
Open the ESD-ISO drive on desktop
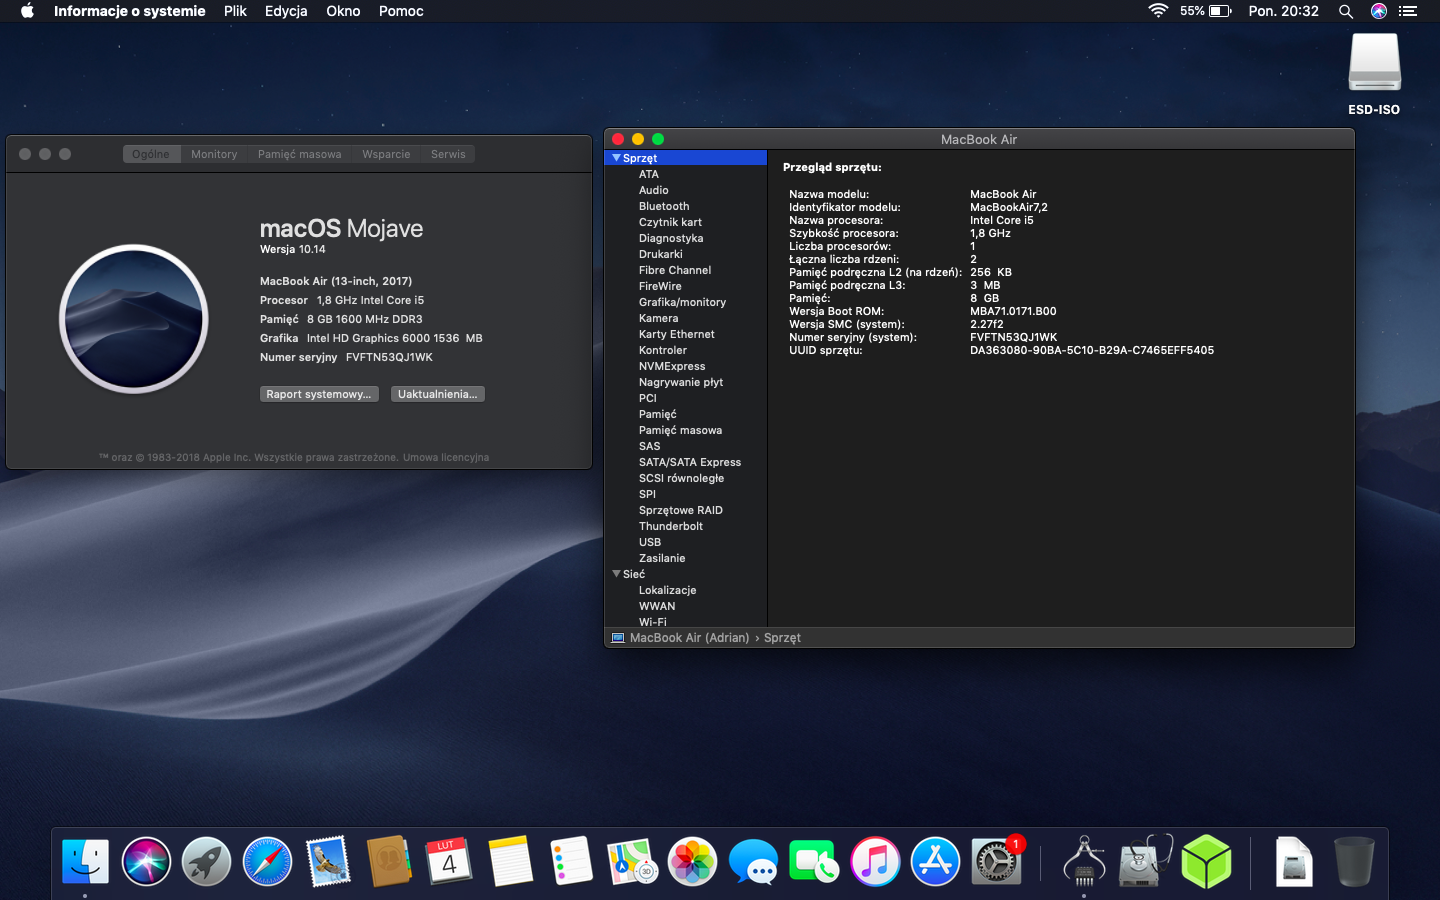(1374, 74)
